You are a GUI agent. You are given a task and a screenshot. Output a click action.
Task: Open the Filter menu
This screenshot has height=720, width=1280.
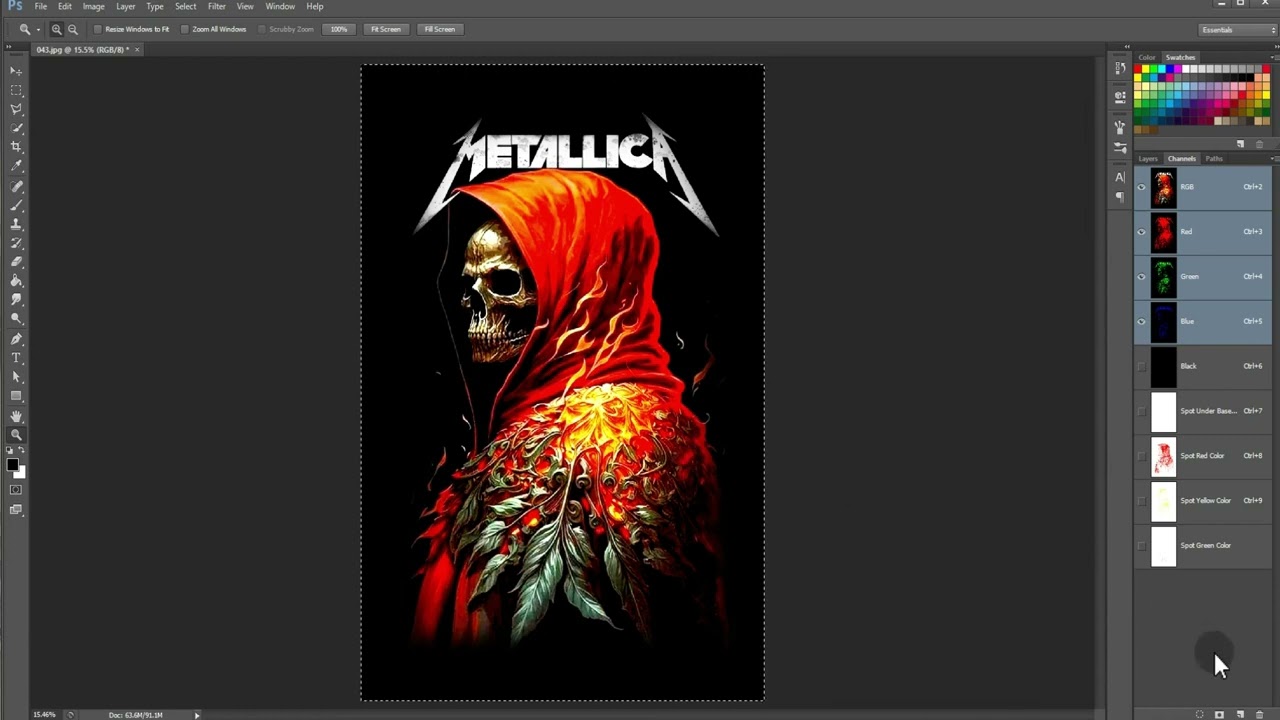pos(217,7)
